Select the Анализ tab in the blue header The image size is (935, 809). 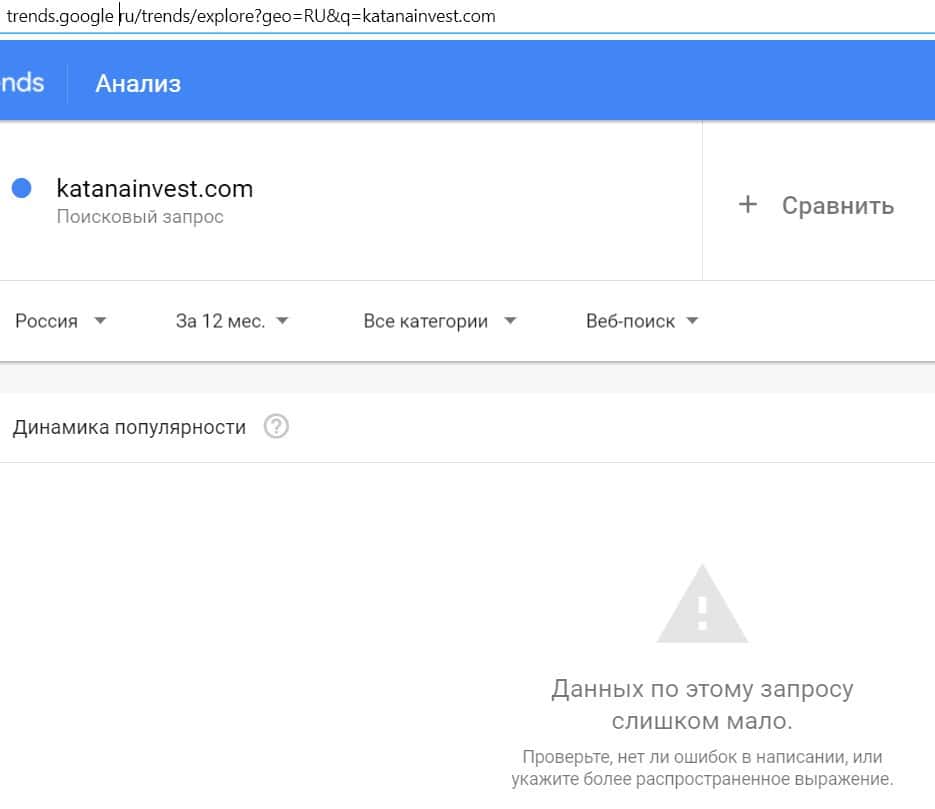[x=138, y=84]
